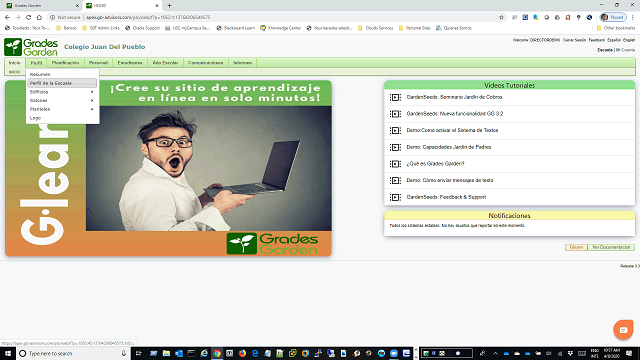Play Demo enviar mensajes de texto video icon

click(395, 180)
